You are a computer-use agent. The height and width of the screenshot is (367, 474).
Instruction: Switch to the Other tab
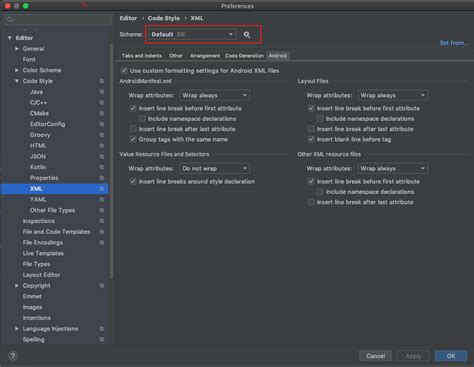coord(176,56)
